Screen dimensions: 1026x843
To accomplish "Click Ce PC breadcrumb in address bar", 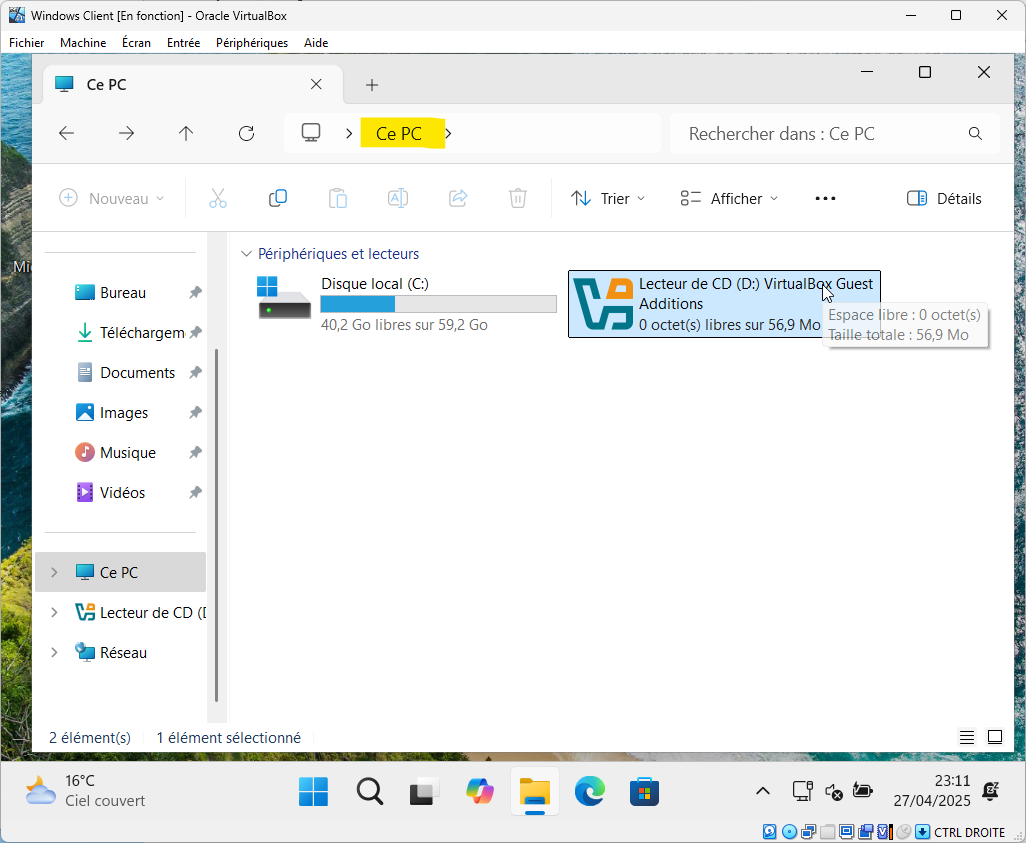I will click(398, 134).
